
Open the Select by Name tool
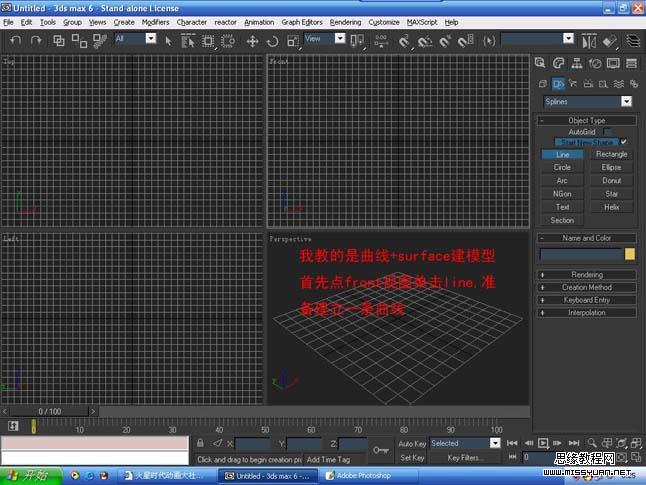coord(188,41)
